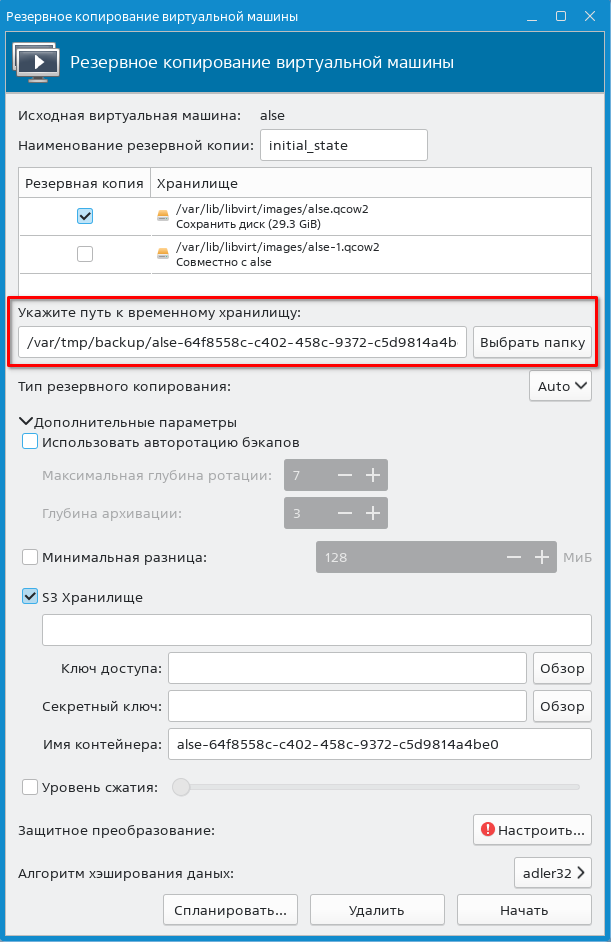Image resolution: width=611 pixels, height=942 pixels.
Task: Collapse 'Дополнительные параметры' section
Action: coord(26,422)
